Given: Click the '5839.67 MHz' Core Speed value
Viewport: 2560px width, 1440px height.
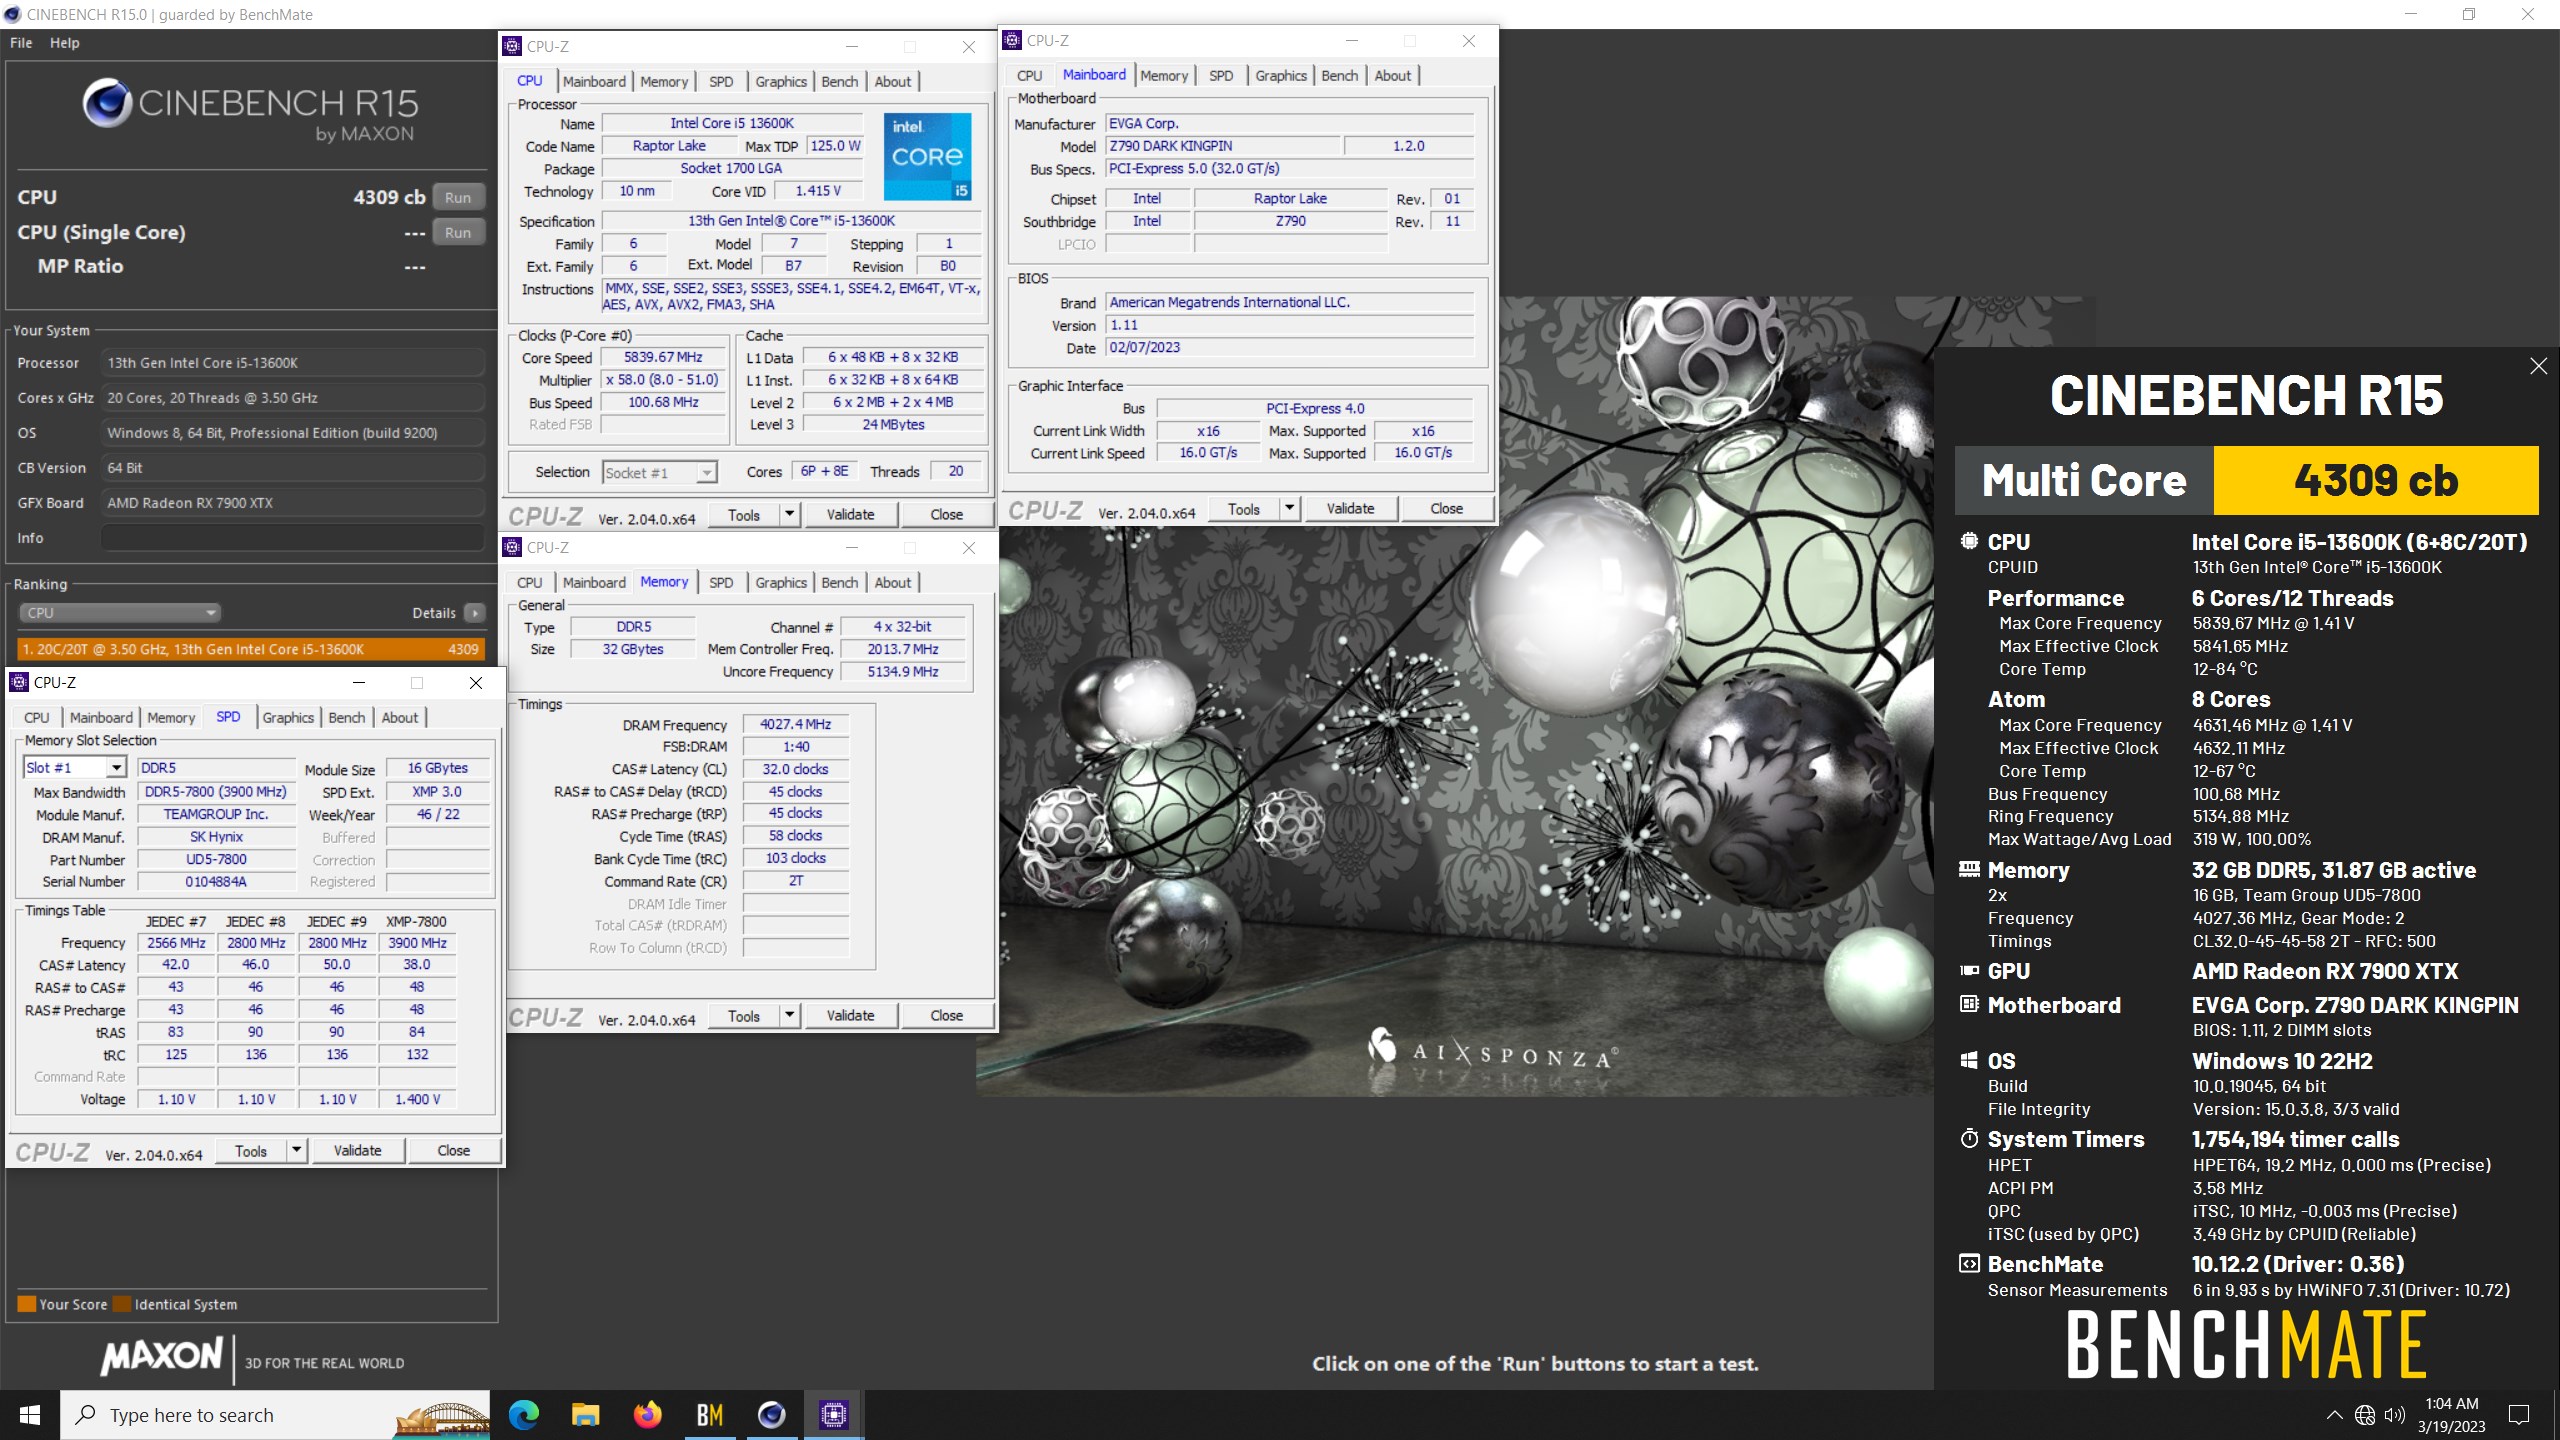Looking at the screenshot, I should [663, 357].
